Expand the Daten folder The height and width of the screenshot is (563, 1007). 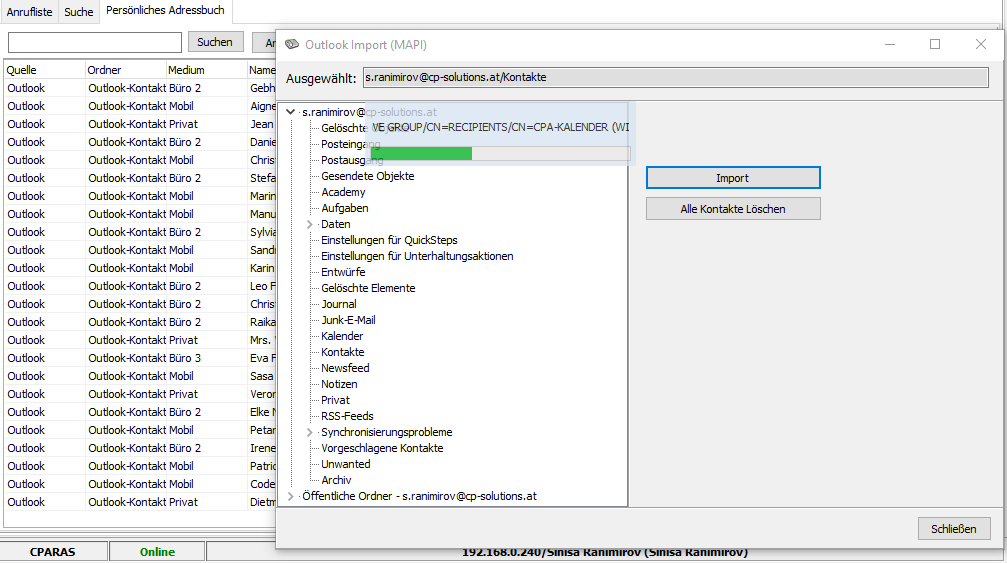[x=310, y=224]
